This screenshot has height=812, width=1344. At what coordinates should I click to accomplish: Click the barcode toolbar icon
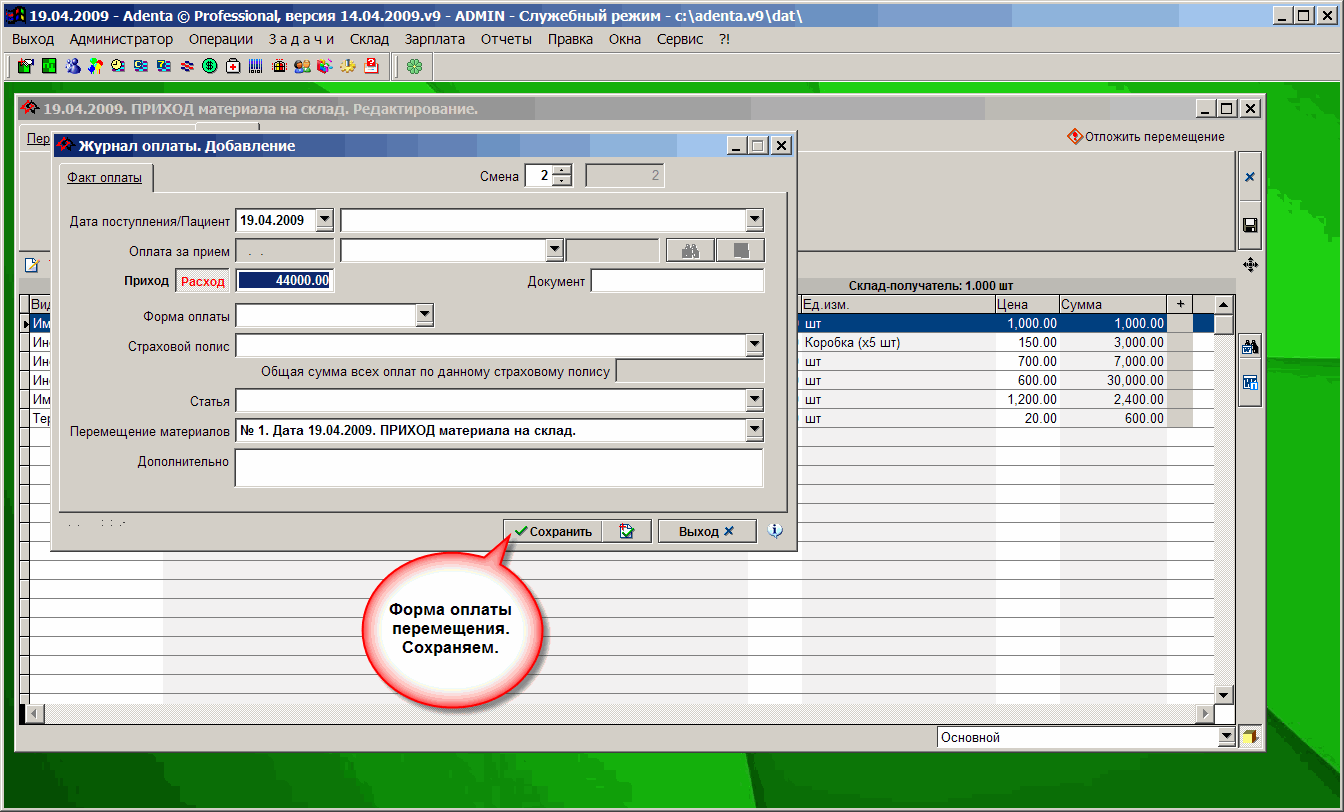tap(256, 67)
